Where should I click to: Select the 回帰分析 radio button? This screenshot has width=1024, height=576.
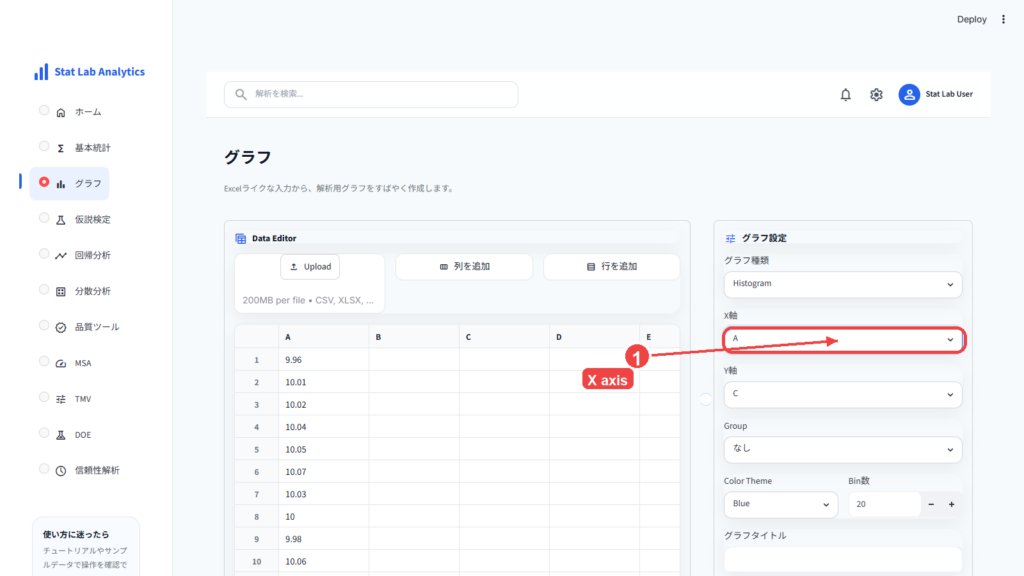(44, 253)
